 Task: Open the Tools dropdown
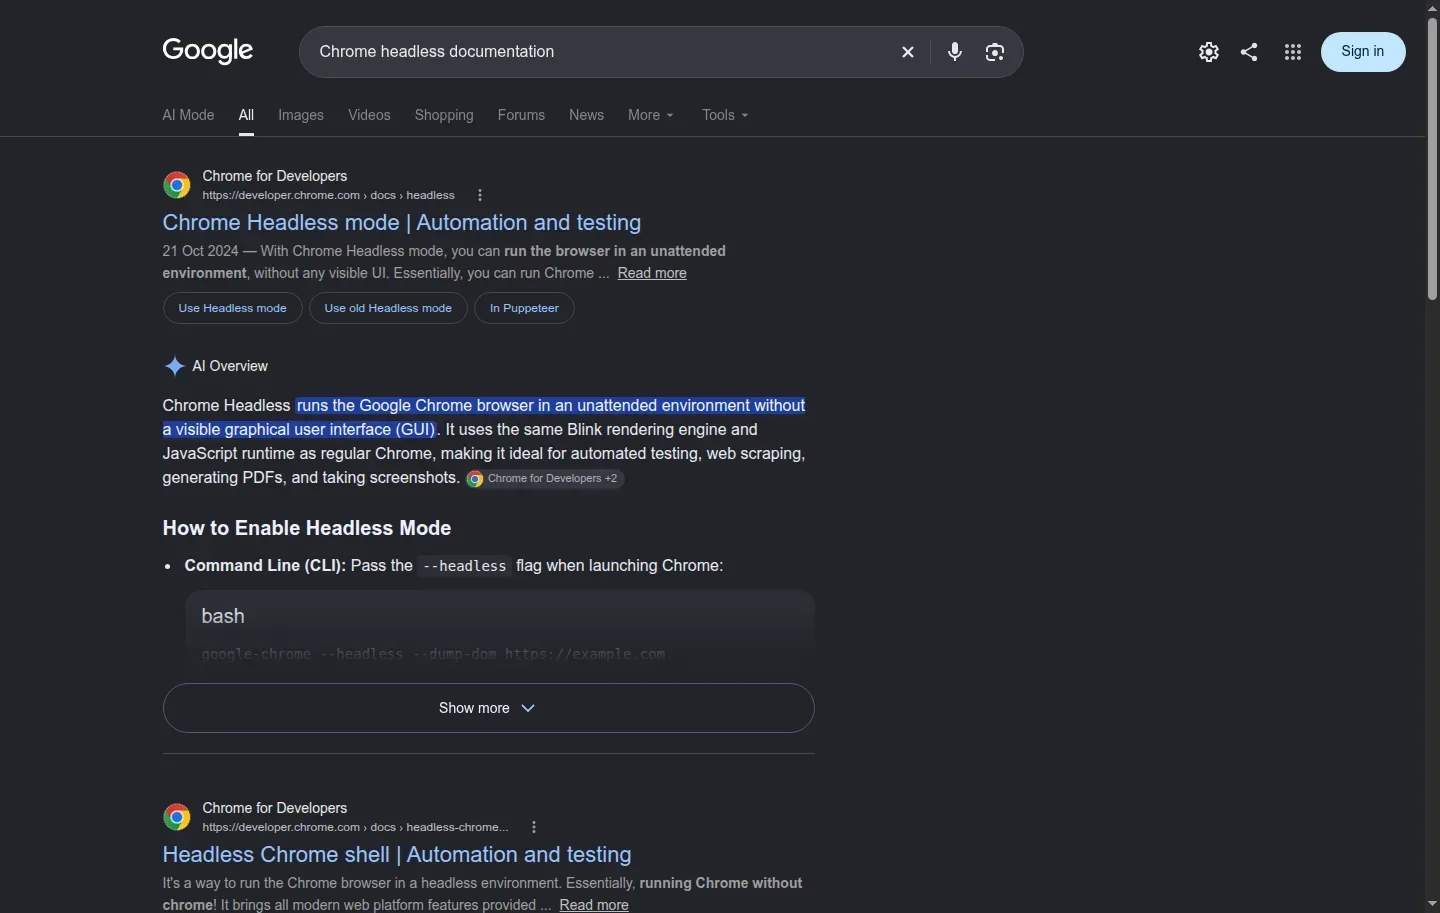click(725, 115)
